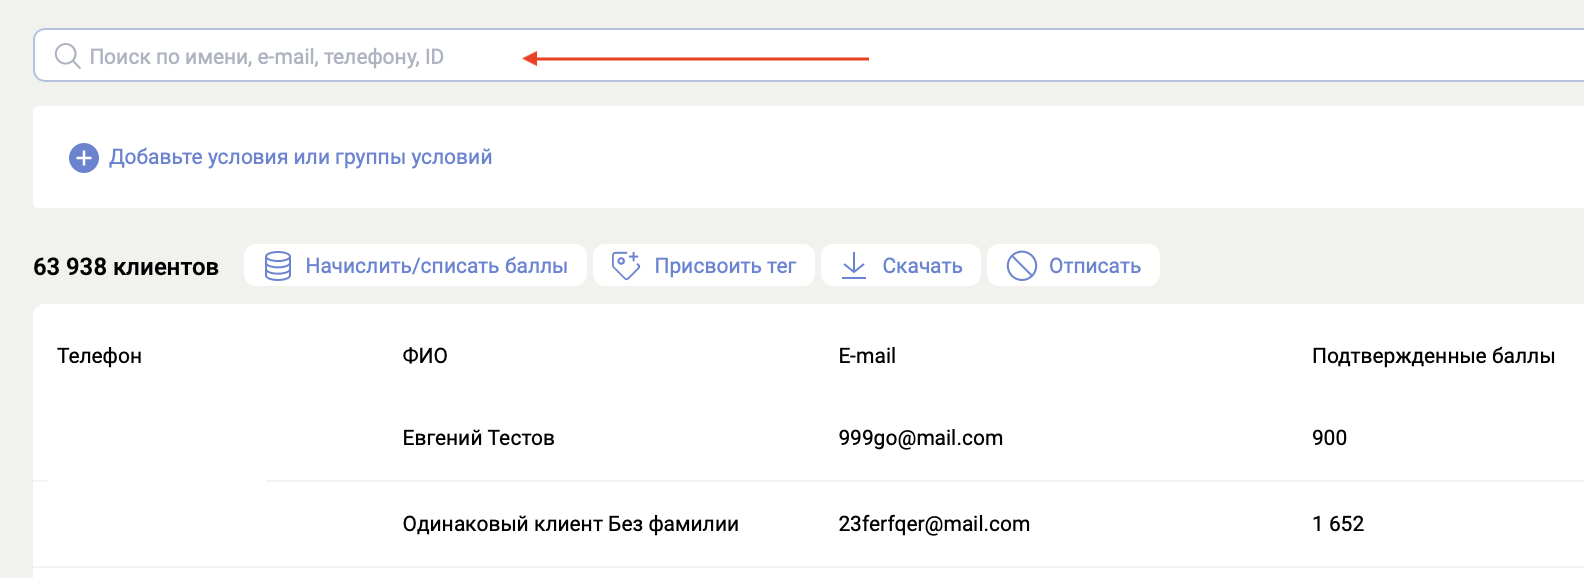The height and width of the screenshot is (578, 1584).
Task: Click the 'ФИО' column header
Action: click(x=425, y=356)
